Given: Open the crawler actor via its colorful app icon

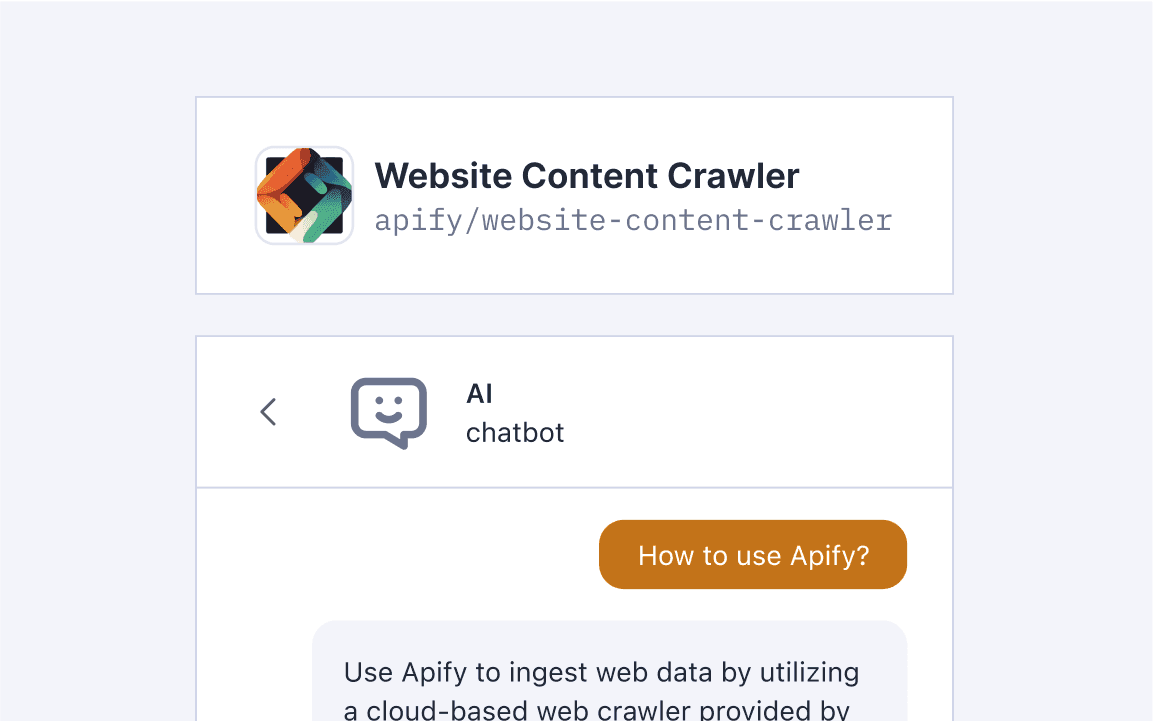Looking at the screenshot, I should (304, 195).
